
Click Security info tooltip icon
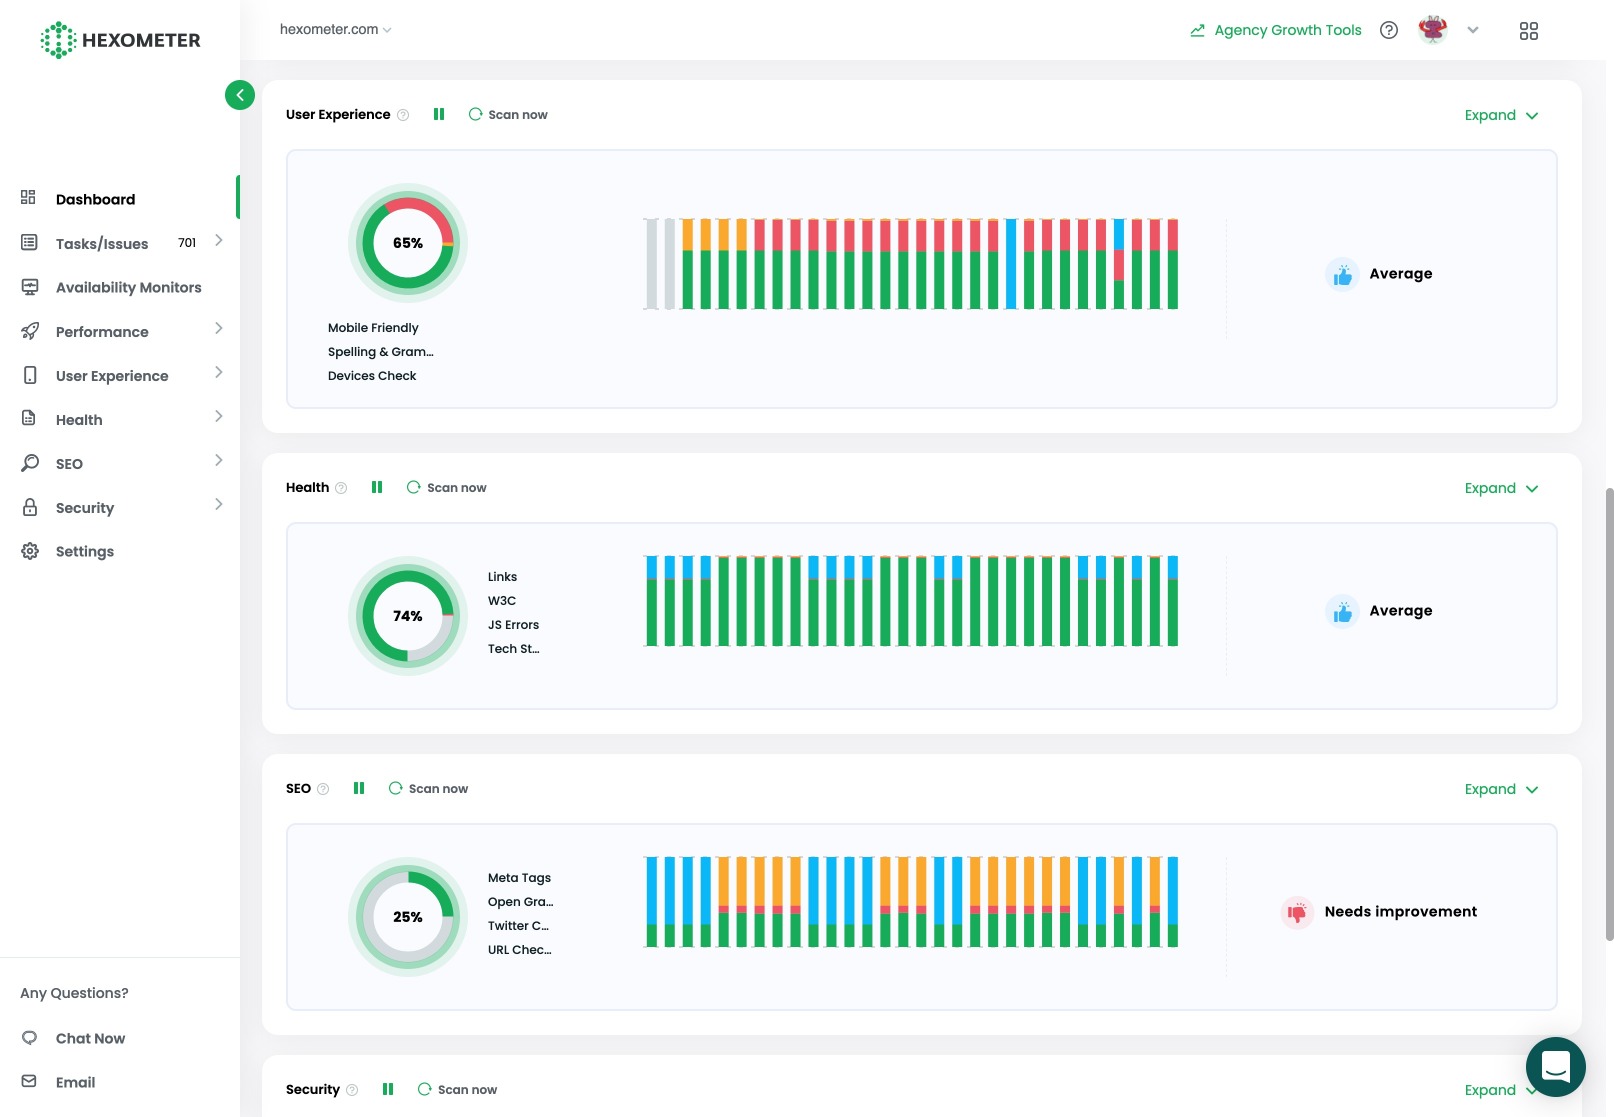pyautogui.click(x=352, y=1090)
